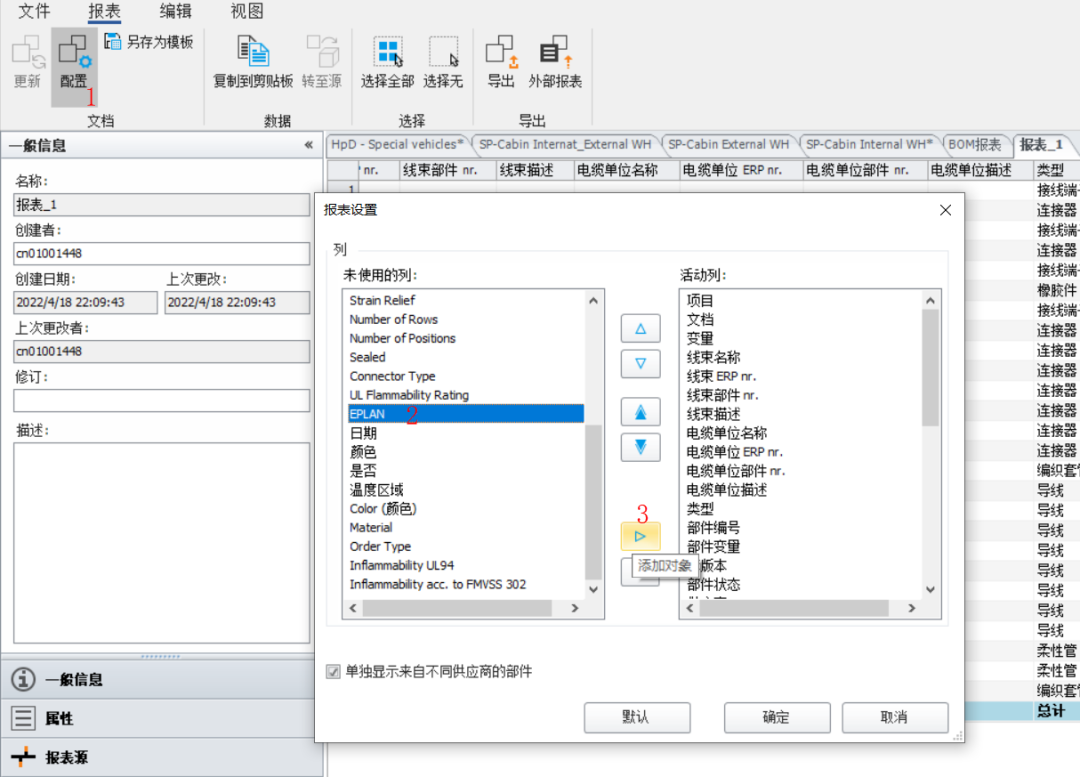
Task: Click 另存为模板 save as template icon
Action: click(112, 42)
